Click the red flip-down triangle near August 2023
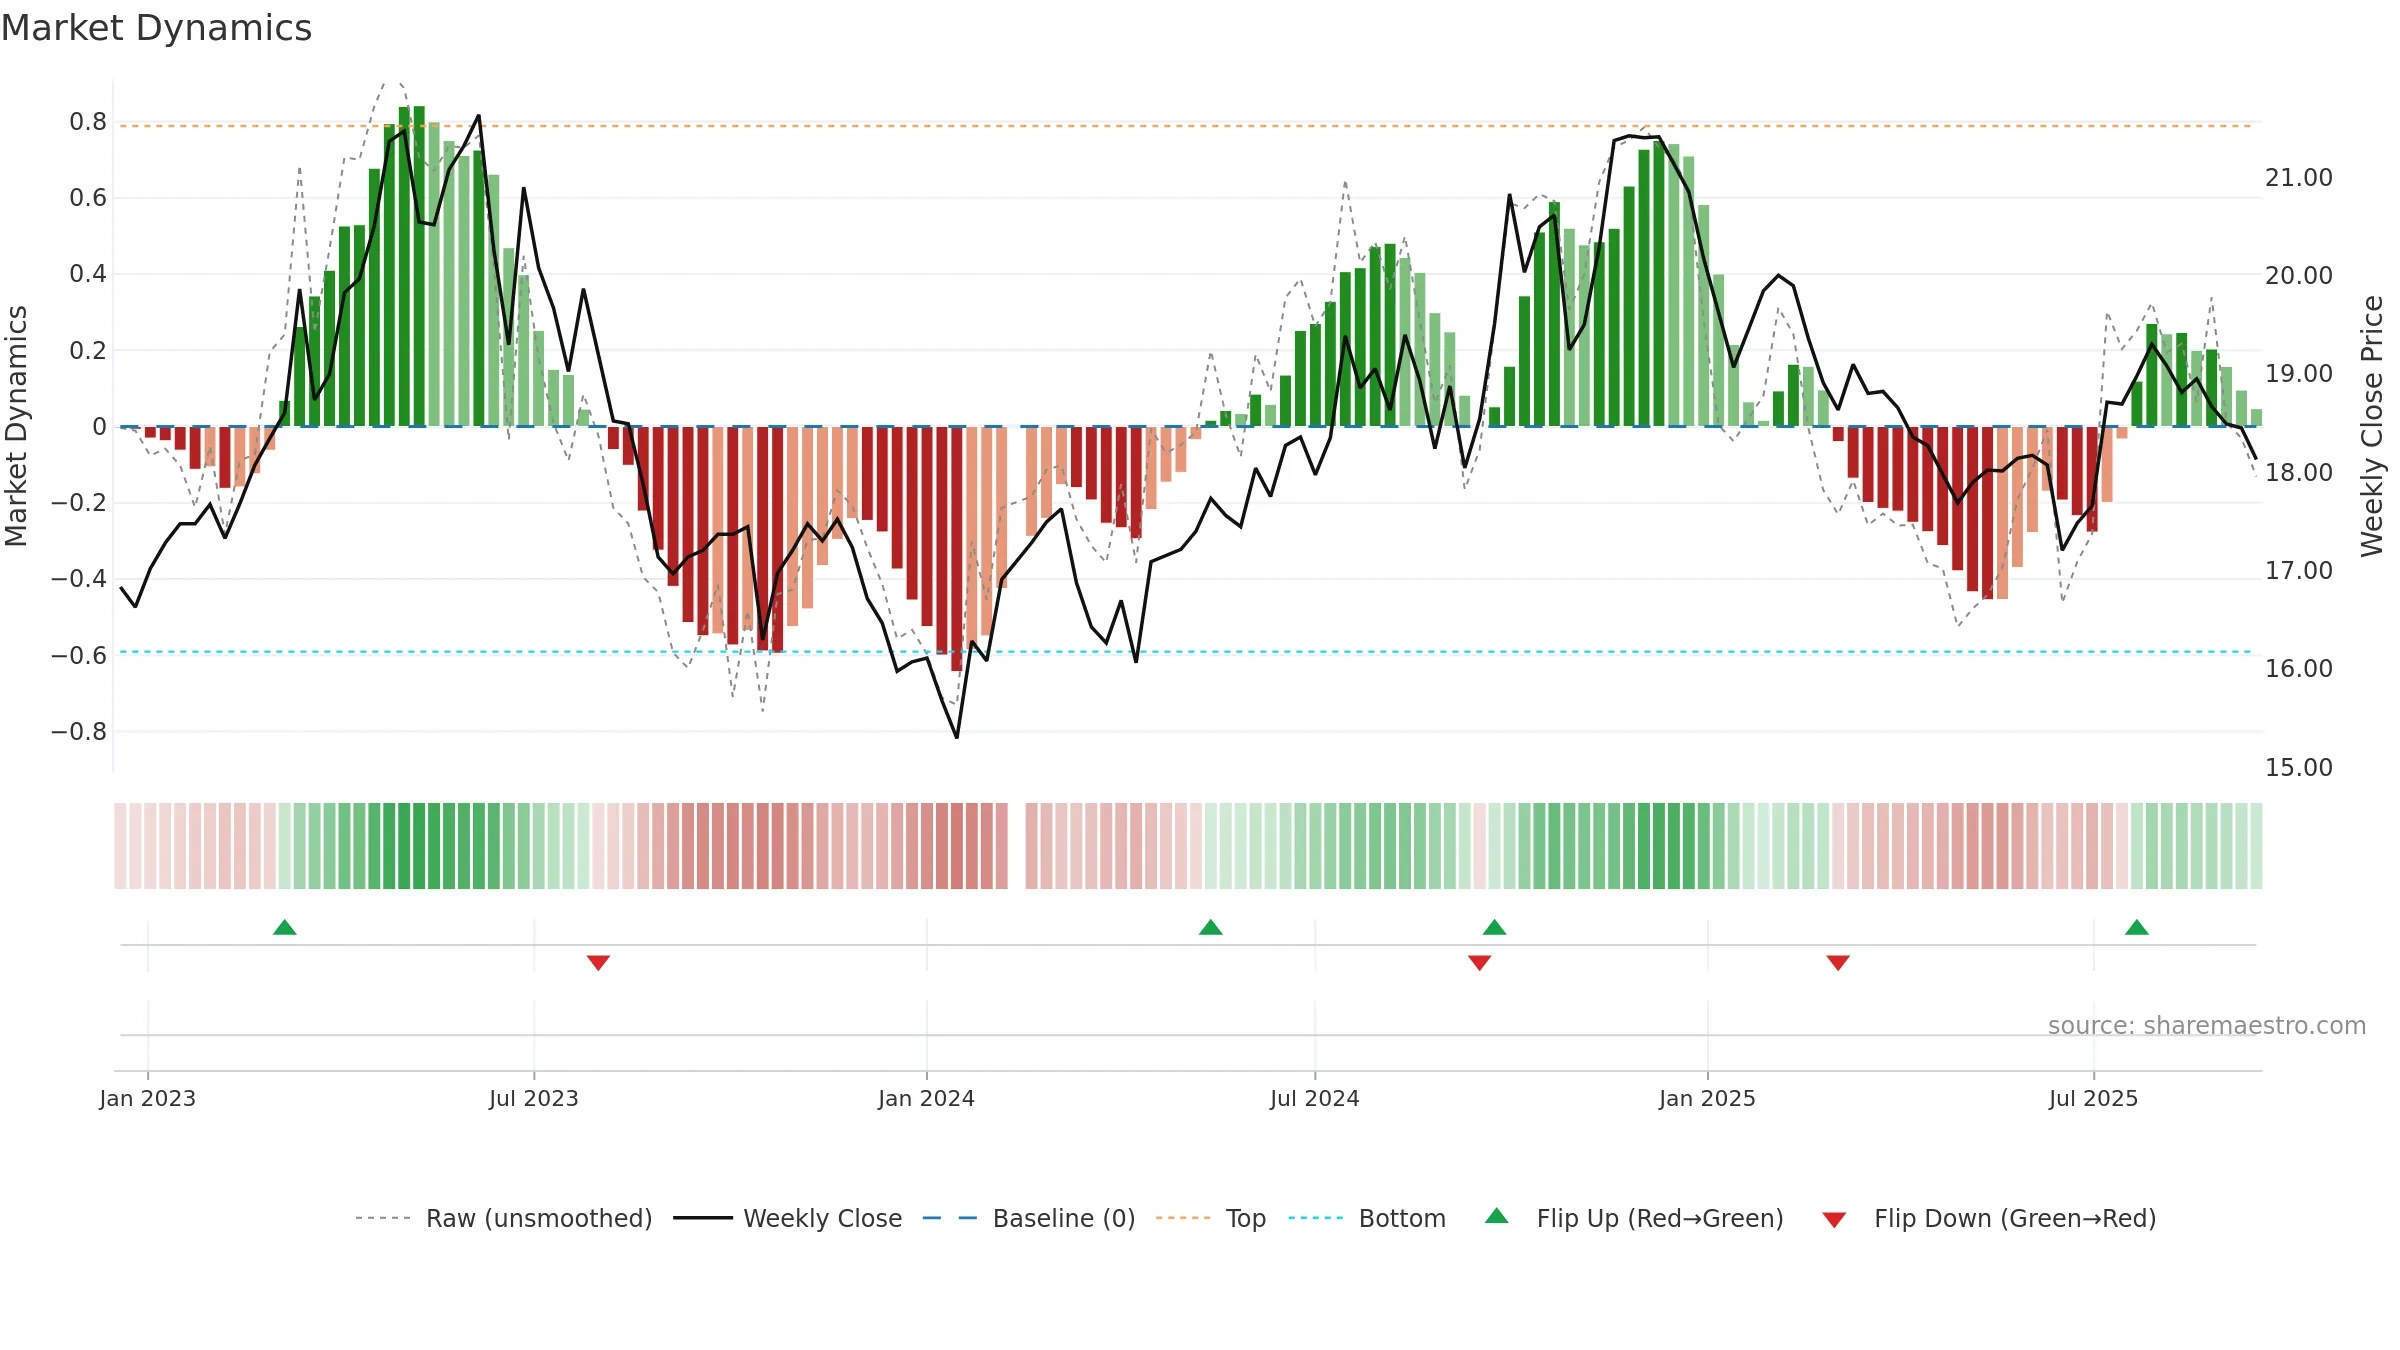 (598, 963)
